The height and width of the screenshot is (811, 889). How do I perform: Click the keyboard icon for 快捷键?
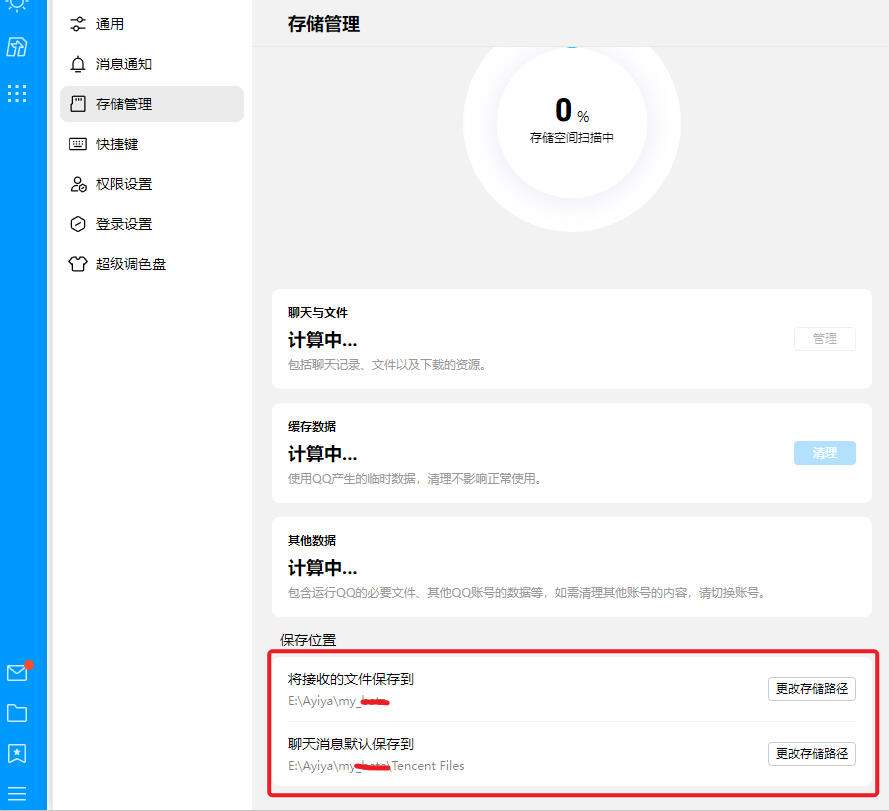click(x=78, y=144)
